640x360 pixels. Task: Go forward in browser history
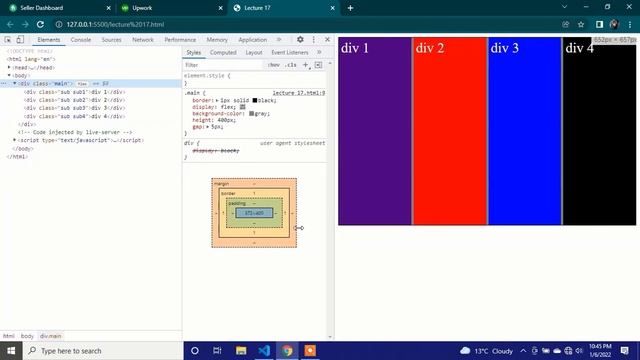(x=25, y=24)
